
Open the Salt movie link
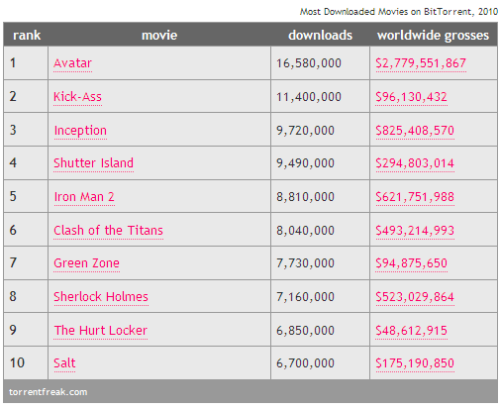click(65, 363)
